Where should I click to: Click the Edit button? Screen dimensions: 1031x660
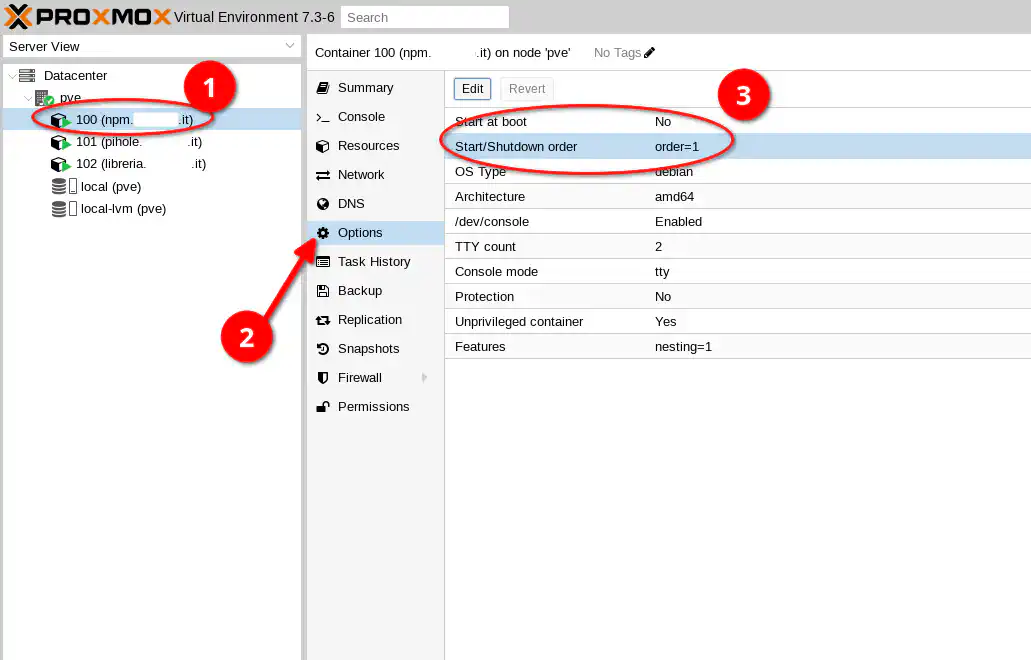tap(472, 89)
